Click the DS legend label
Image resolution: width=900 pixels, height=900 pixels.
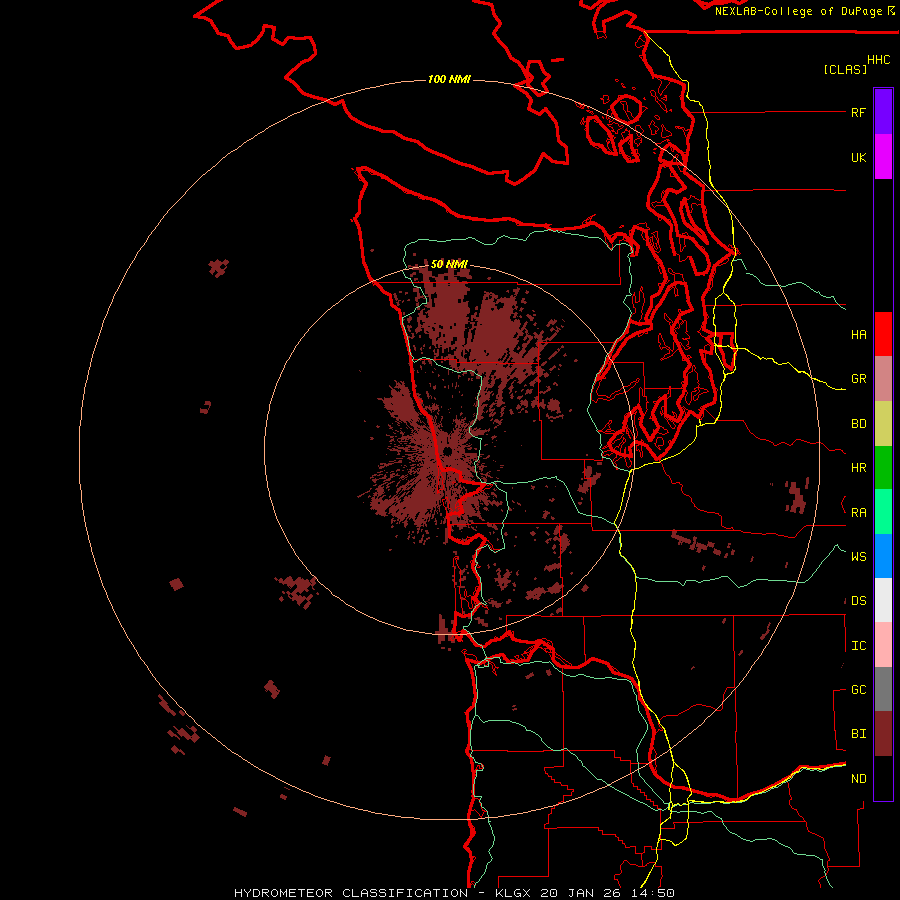(x=858, y=601)
